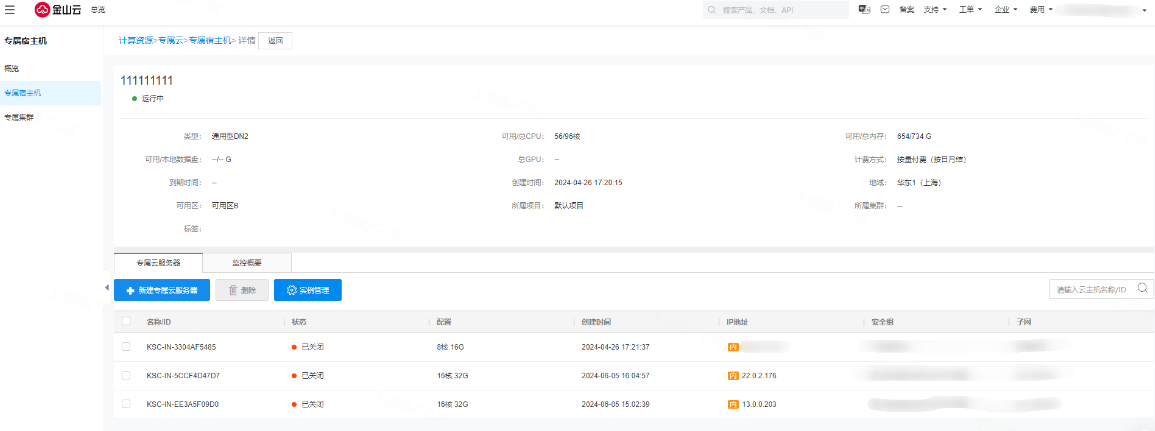Open the hamburger navigation menu
Image resolution: width=1155 pixels, height=431 pixels.
(x=11, y=10)
